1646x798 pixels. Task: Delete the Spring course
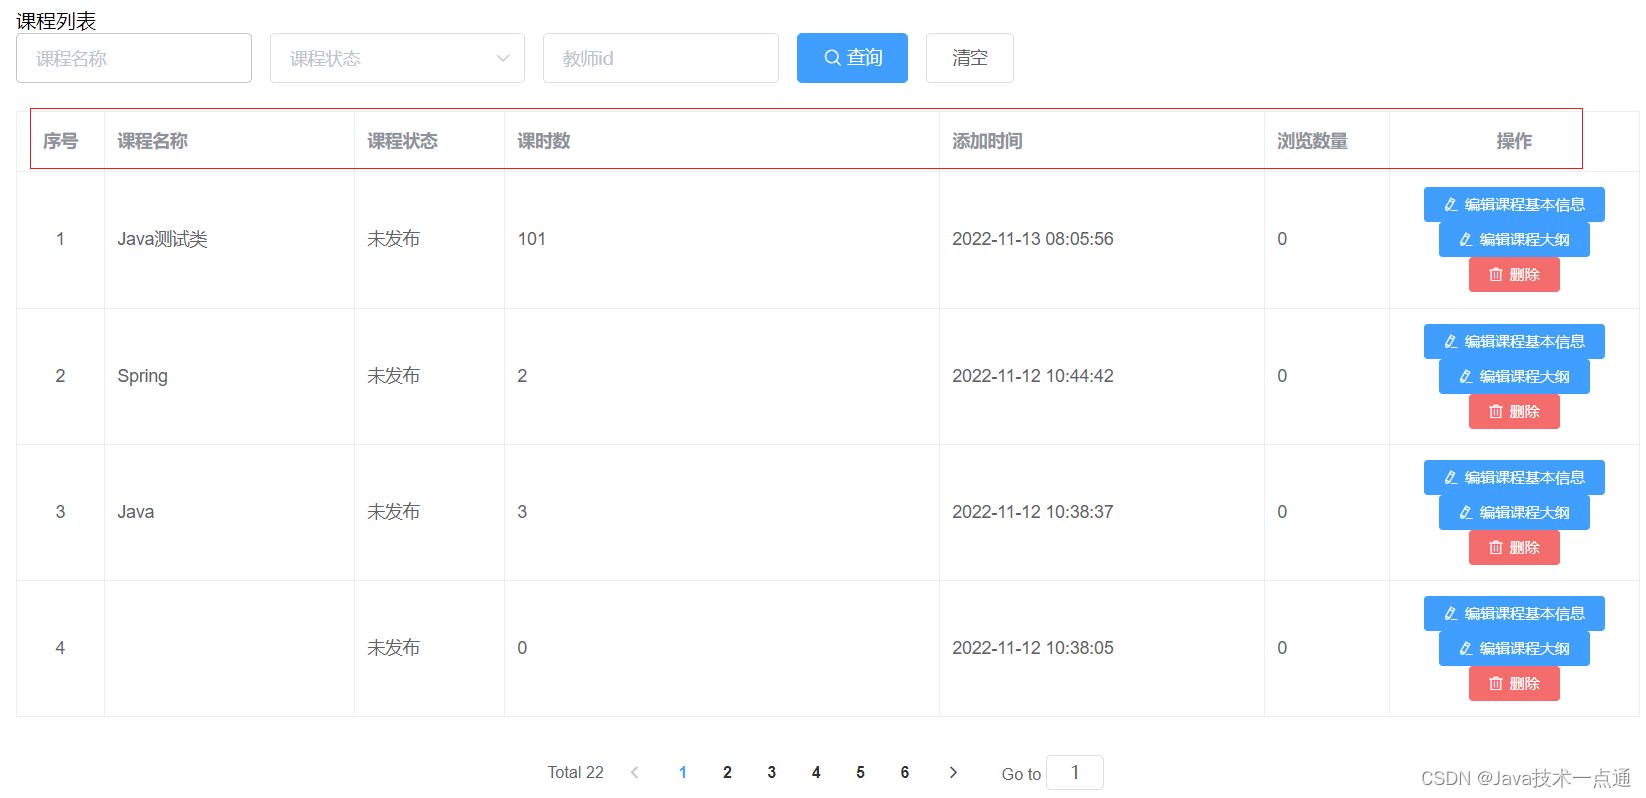(1513, 412)
